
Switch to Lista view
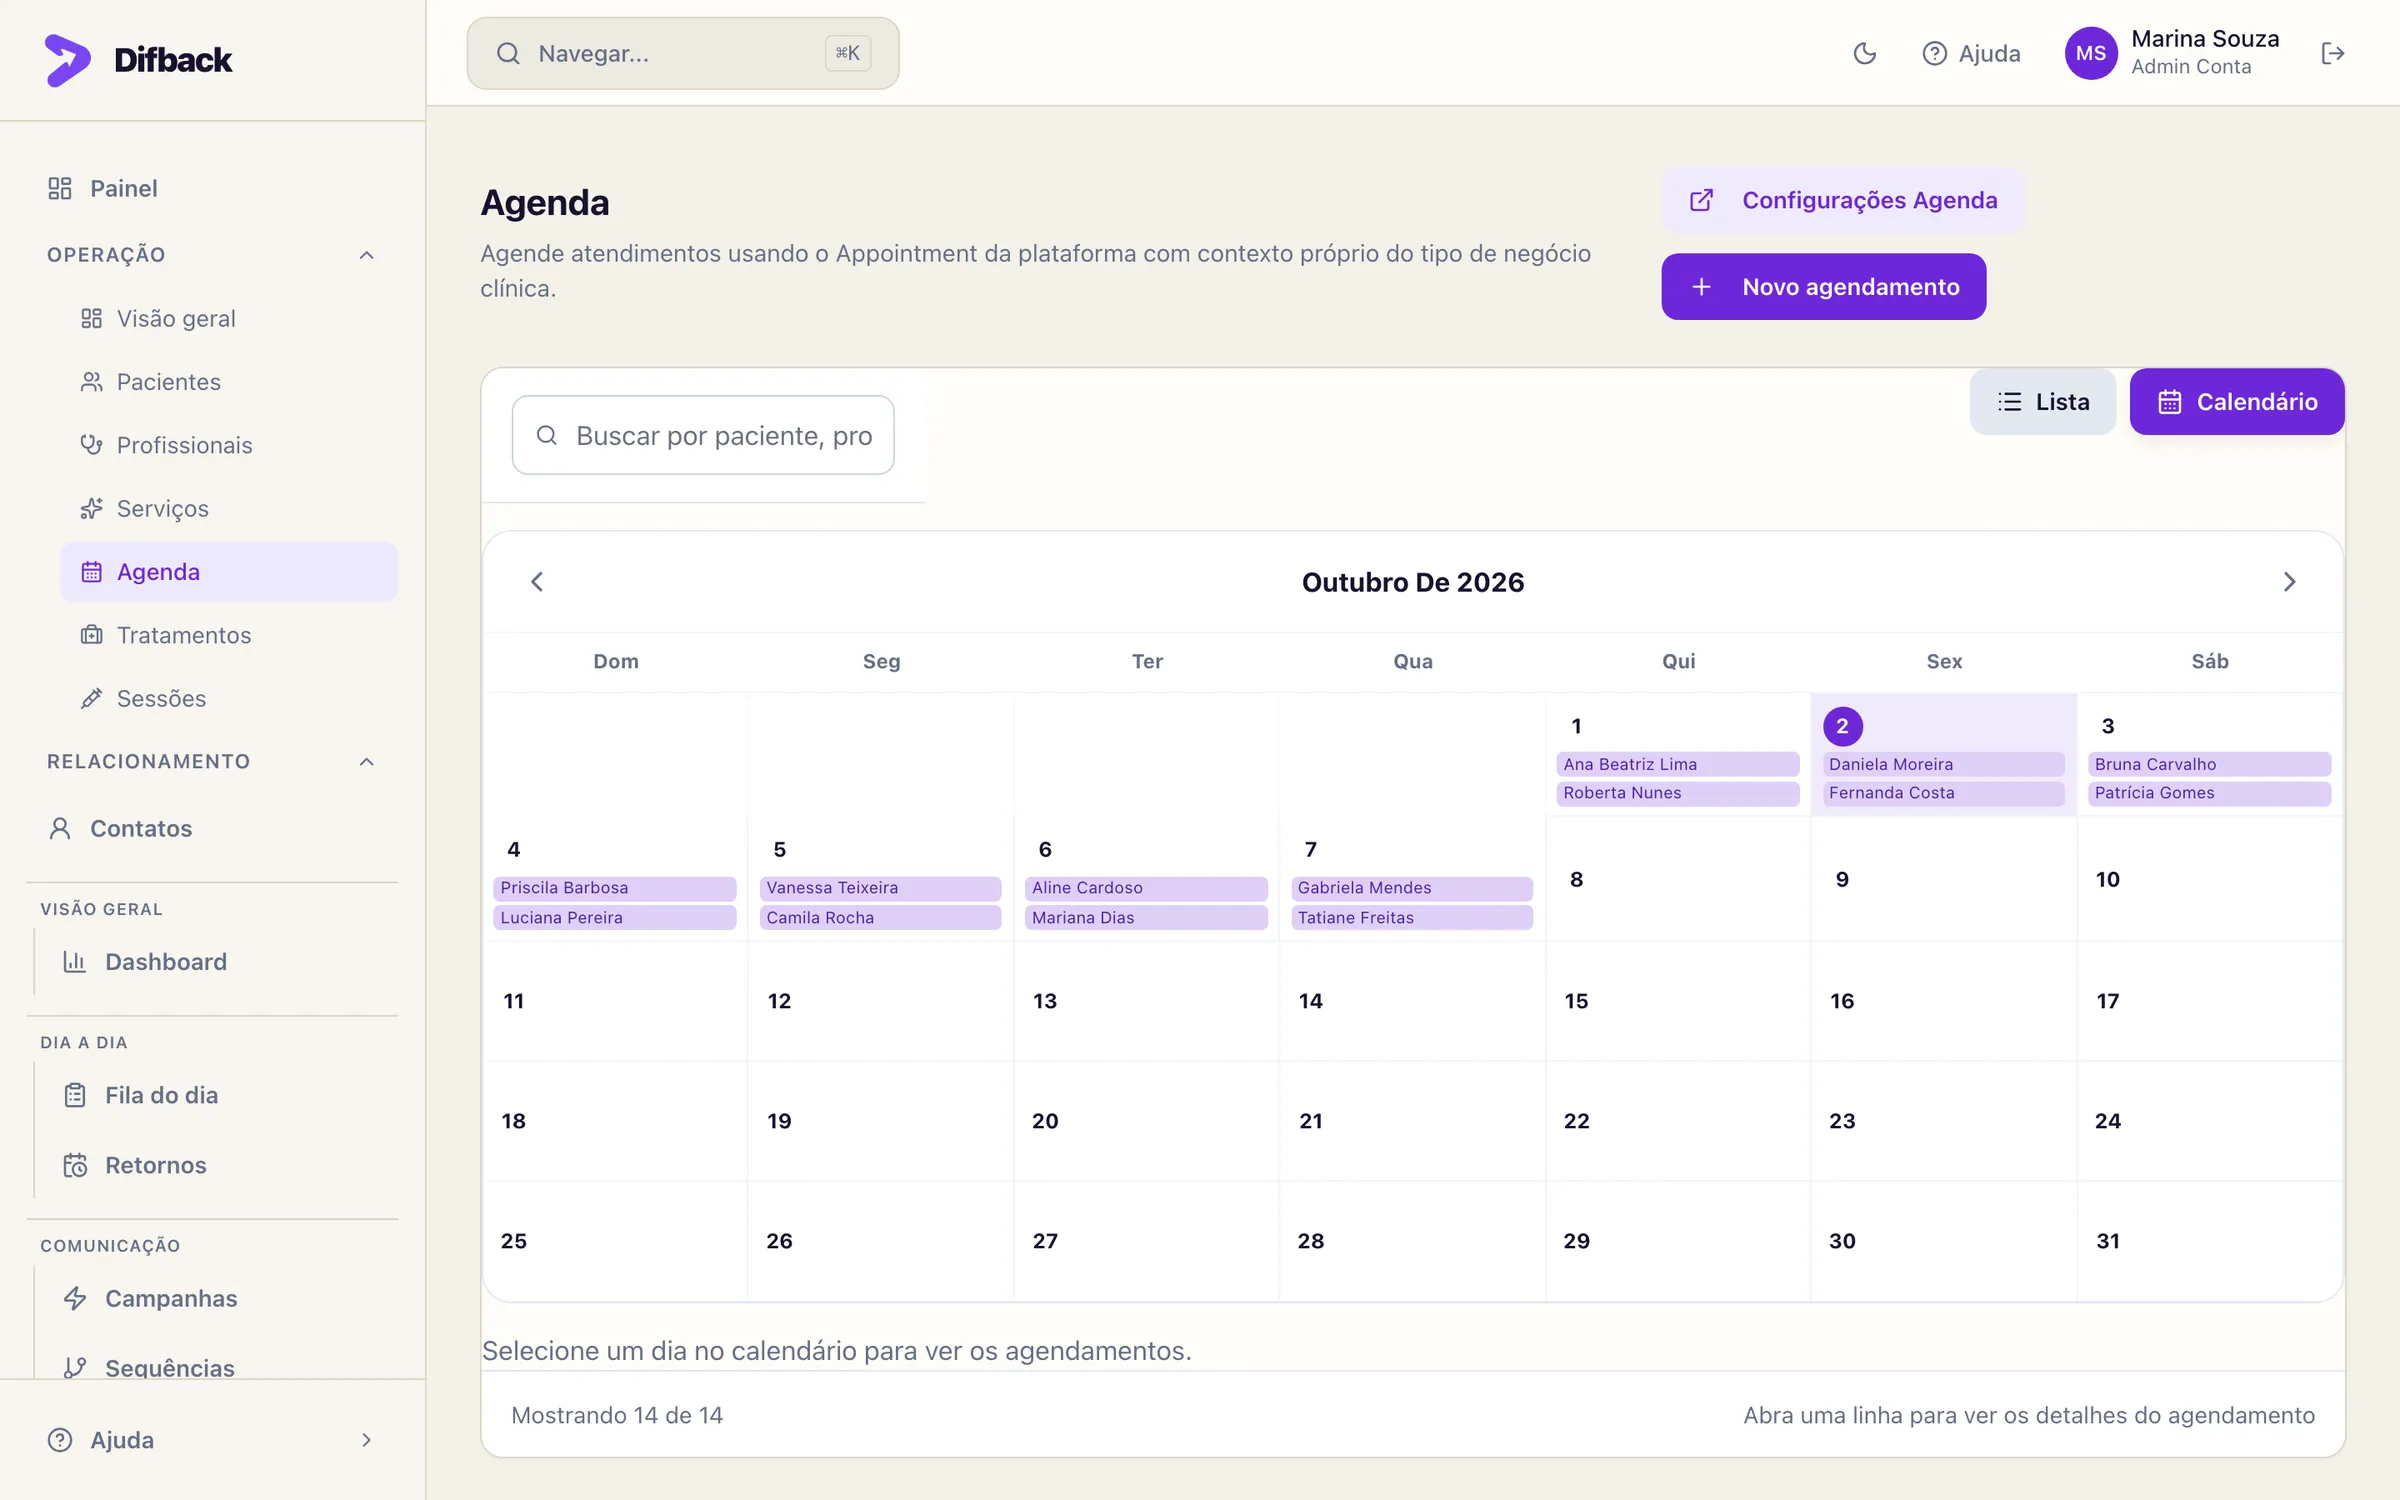2043,402
